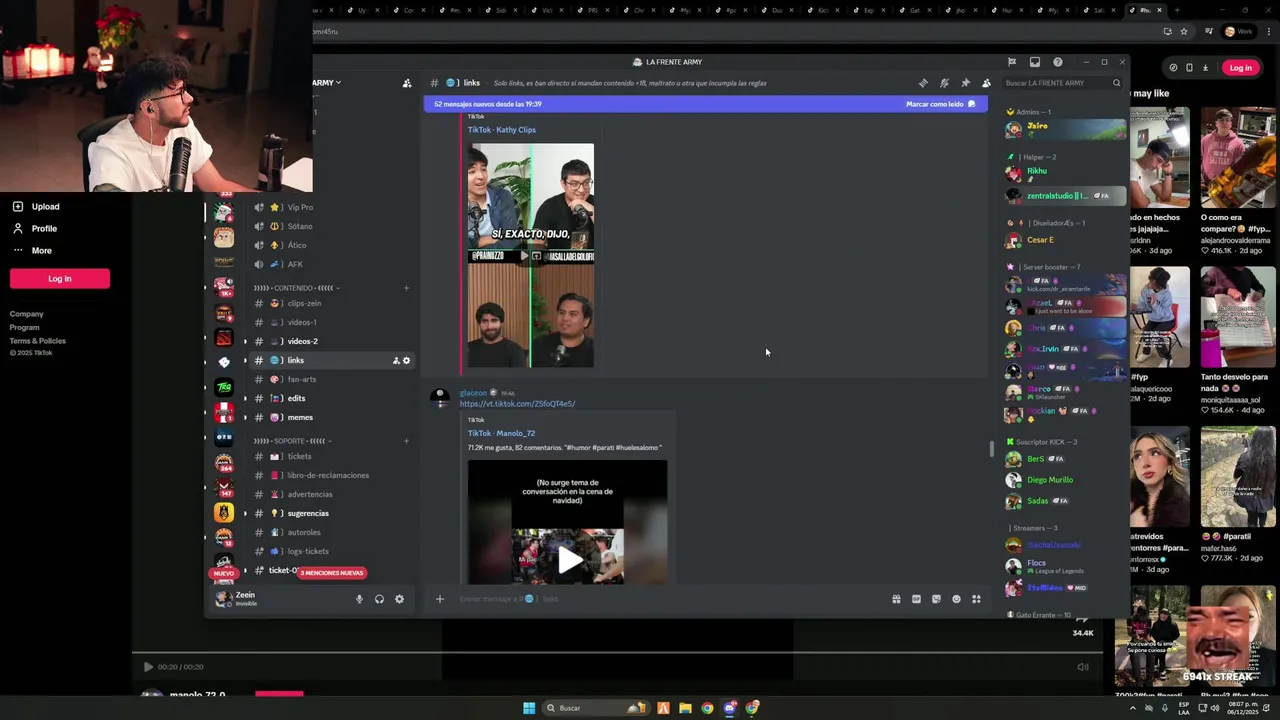Open the sticker picker in message bar
Image resolution: width=1280 pixels, height=720 pixels.
[x=936, y=599]
